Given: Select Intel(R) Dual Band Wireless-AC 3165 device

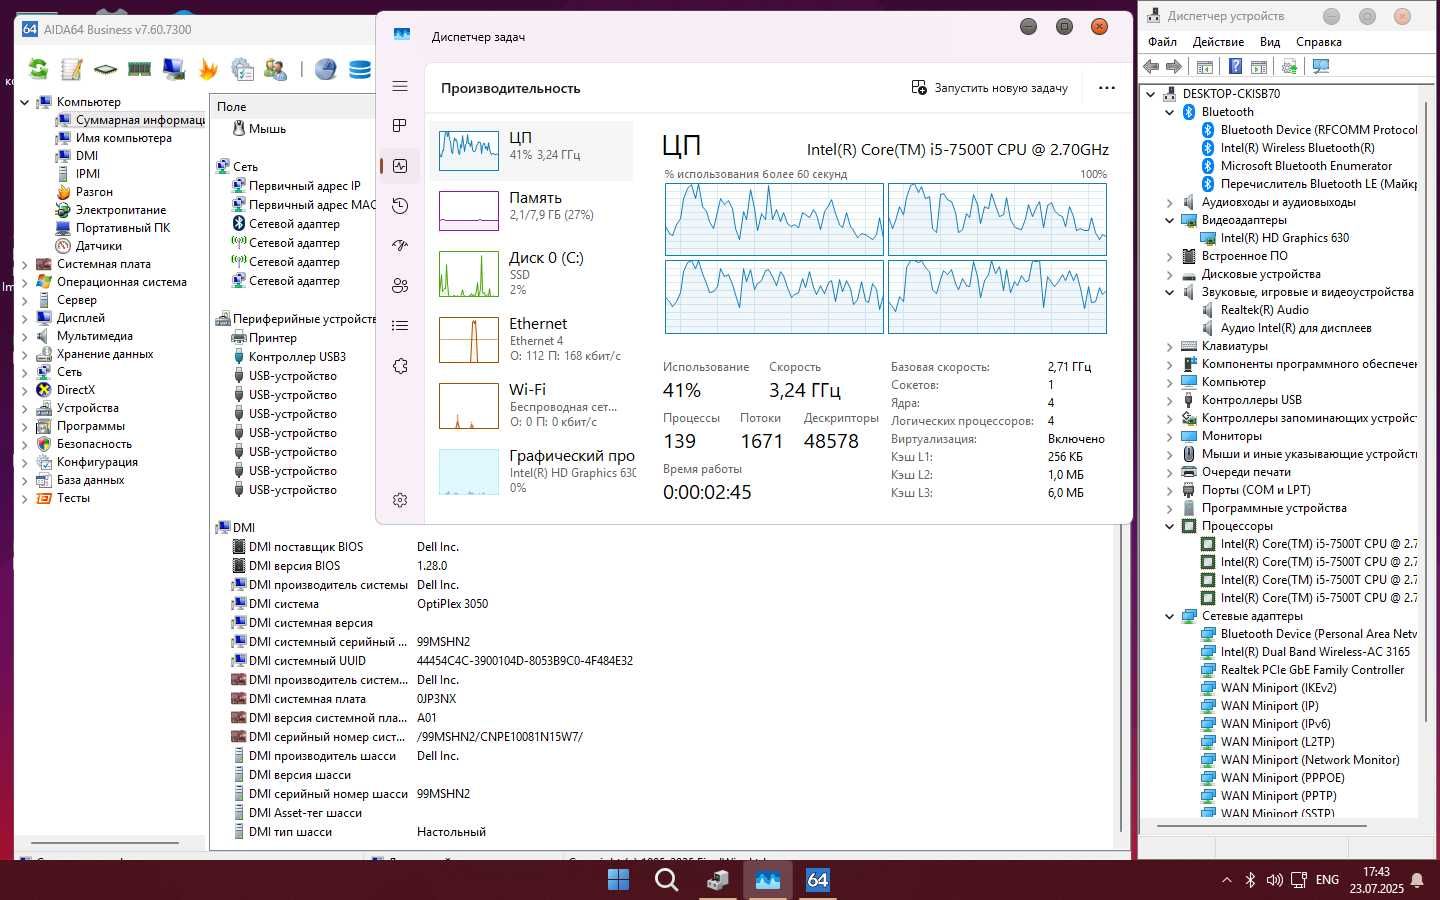Looking at the screenshot, I should pos(1315,652).
